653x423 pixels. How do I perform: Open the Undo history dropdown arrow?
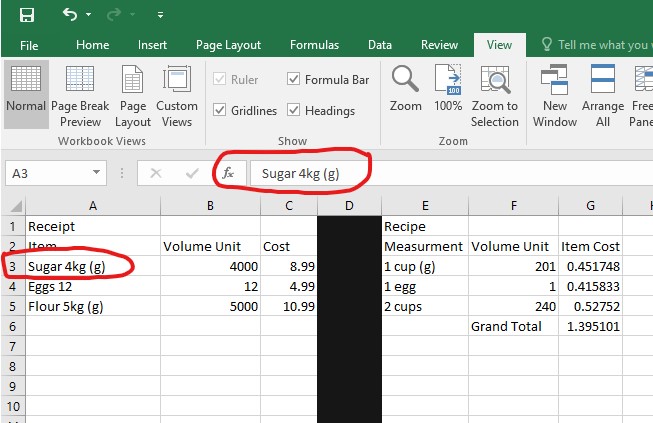click(89, 16)
